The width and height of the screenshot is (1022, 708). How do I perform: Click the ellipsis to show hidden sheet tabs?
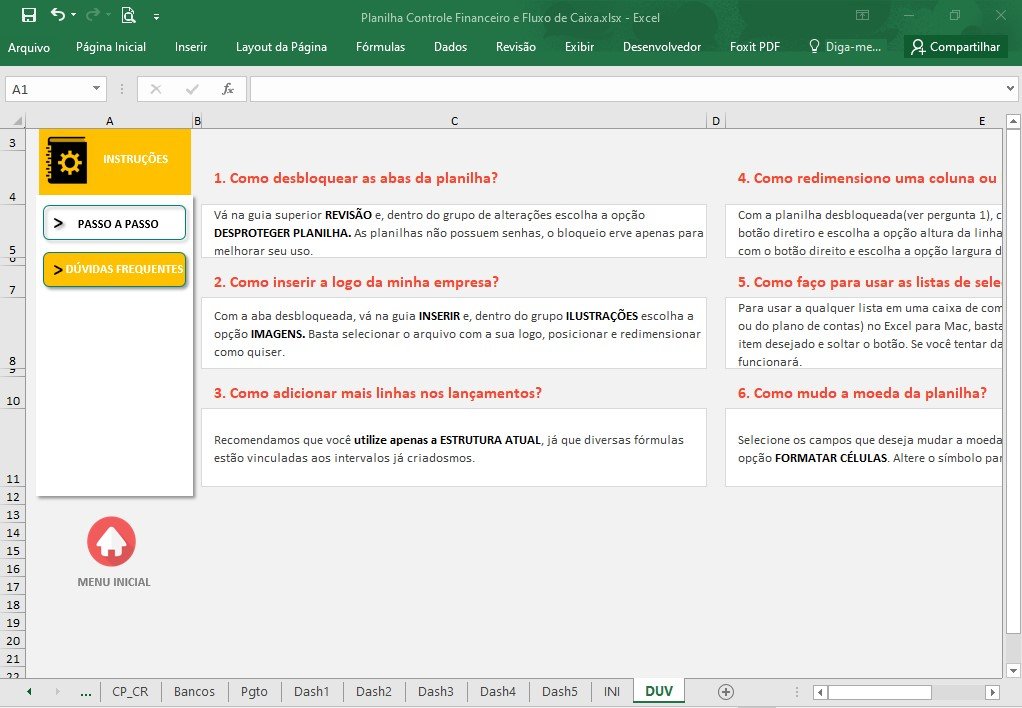pyautogui.click(x=85, y=692)
